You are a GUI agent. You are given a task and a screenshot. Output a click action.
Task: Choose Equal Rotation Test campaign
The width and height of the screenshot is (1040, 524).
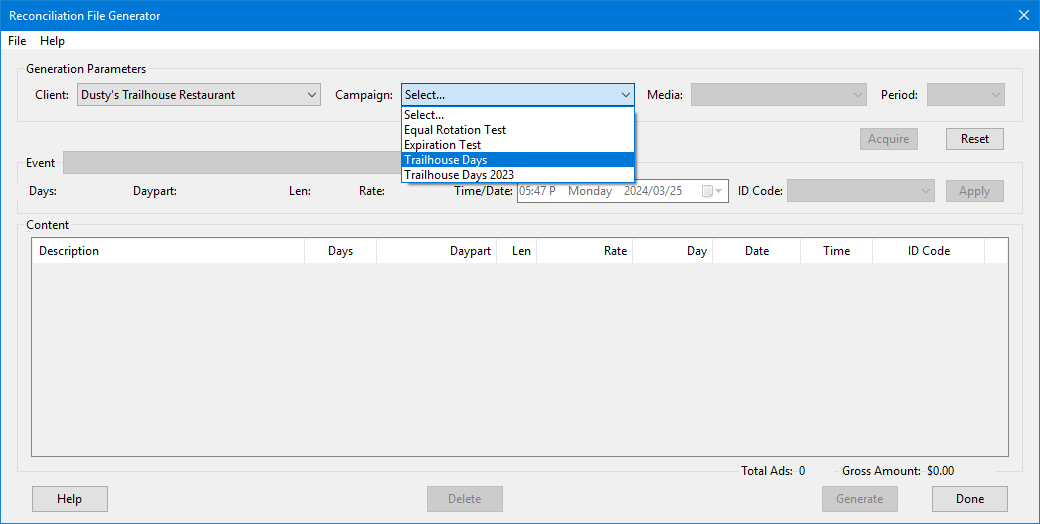point(455,130)
